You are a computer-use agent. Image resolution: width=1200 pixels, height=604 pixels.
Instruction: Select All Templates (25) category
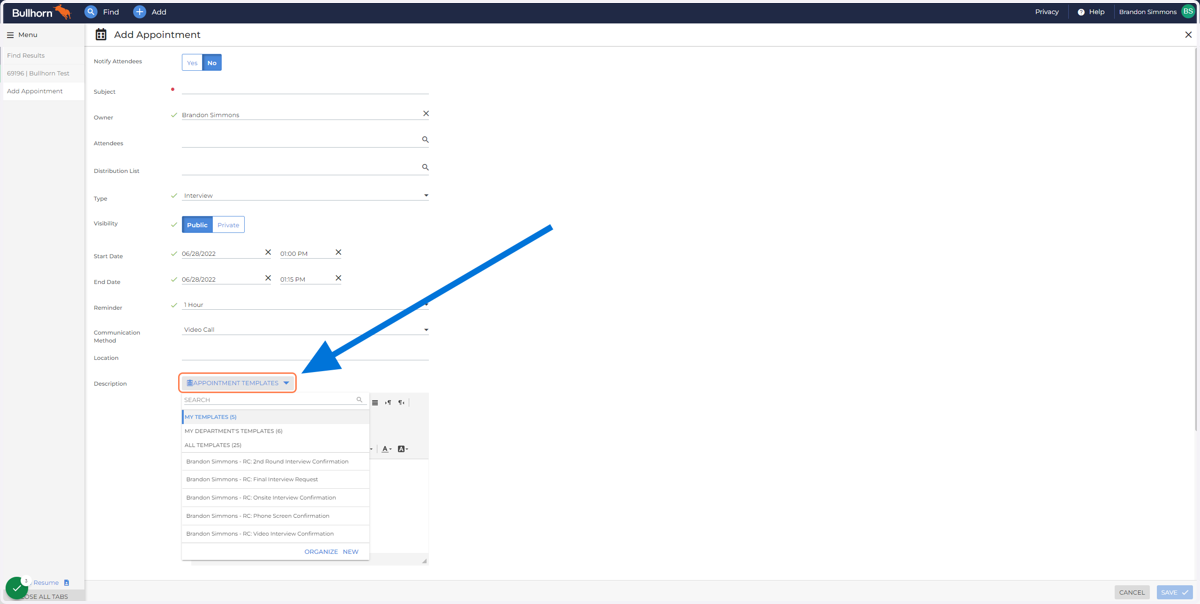[276, 445]
